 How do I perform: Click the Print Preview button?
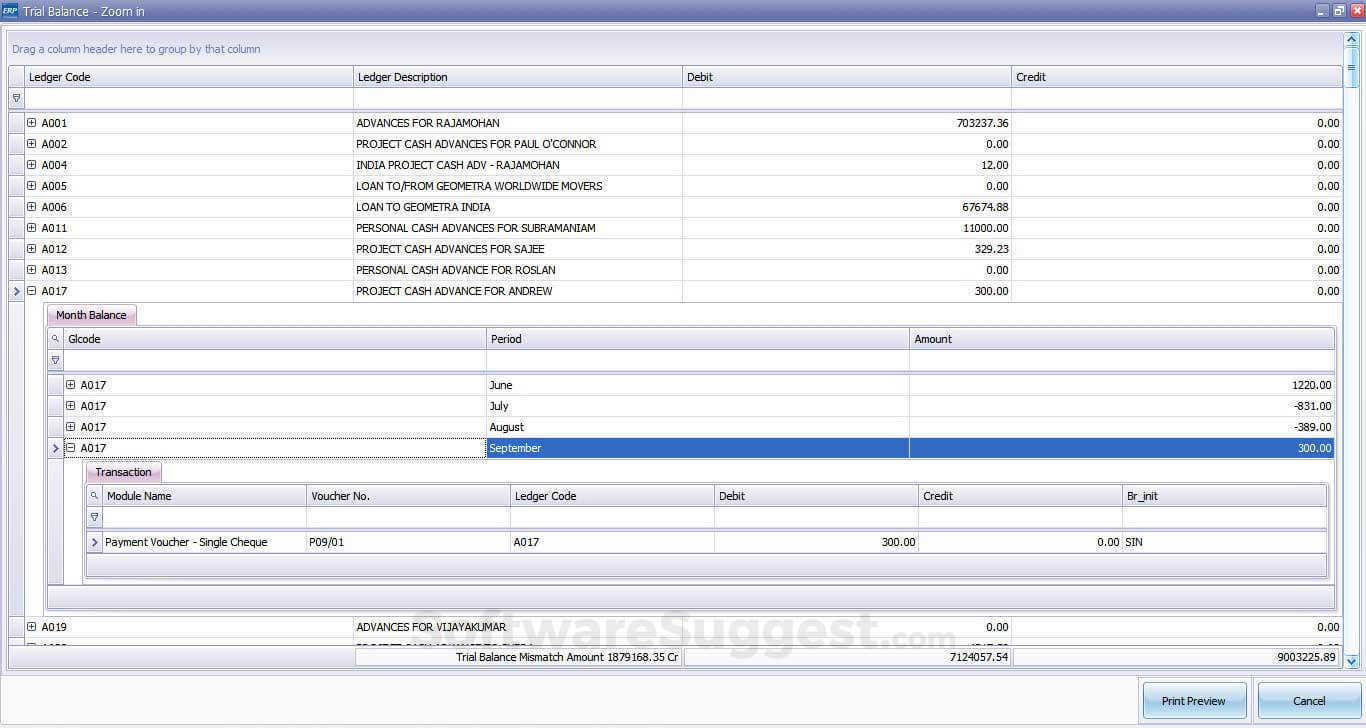coord(1193,701)
